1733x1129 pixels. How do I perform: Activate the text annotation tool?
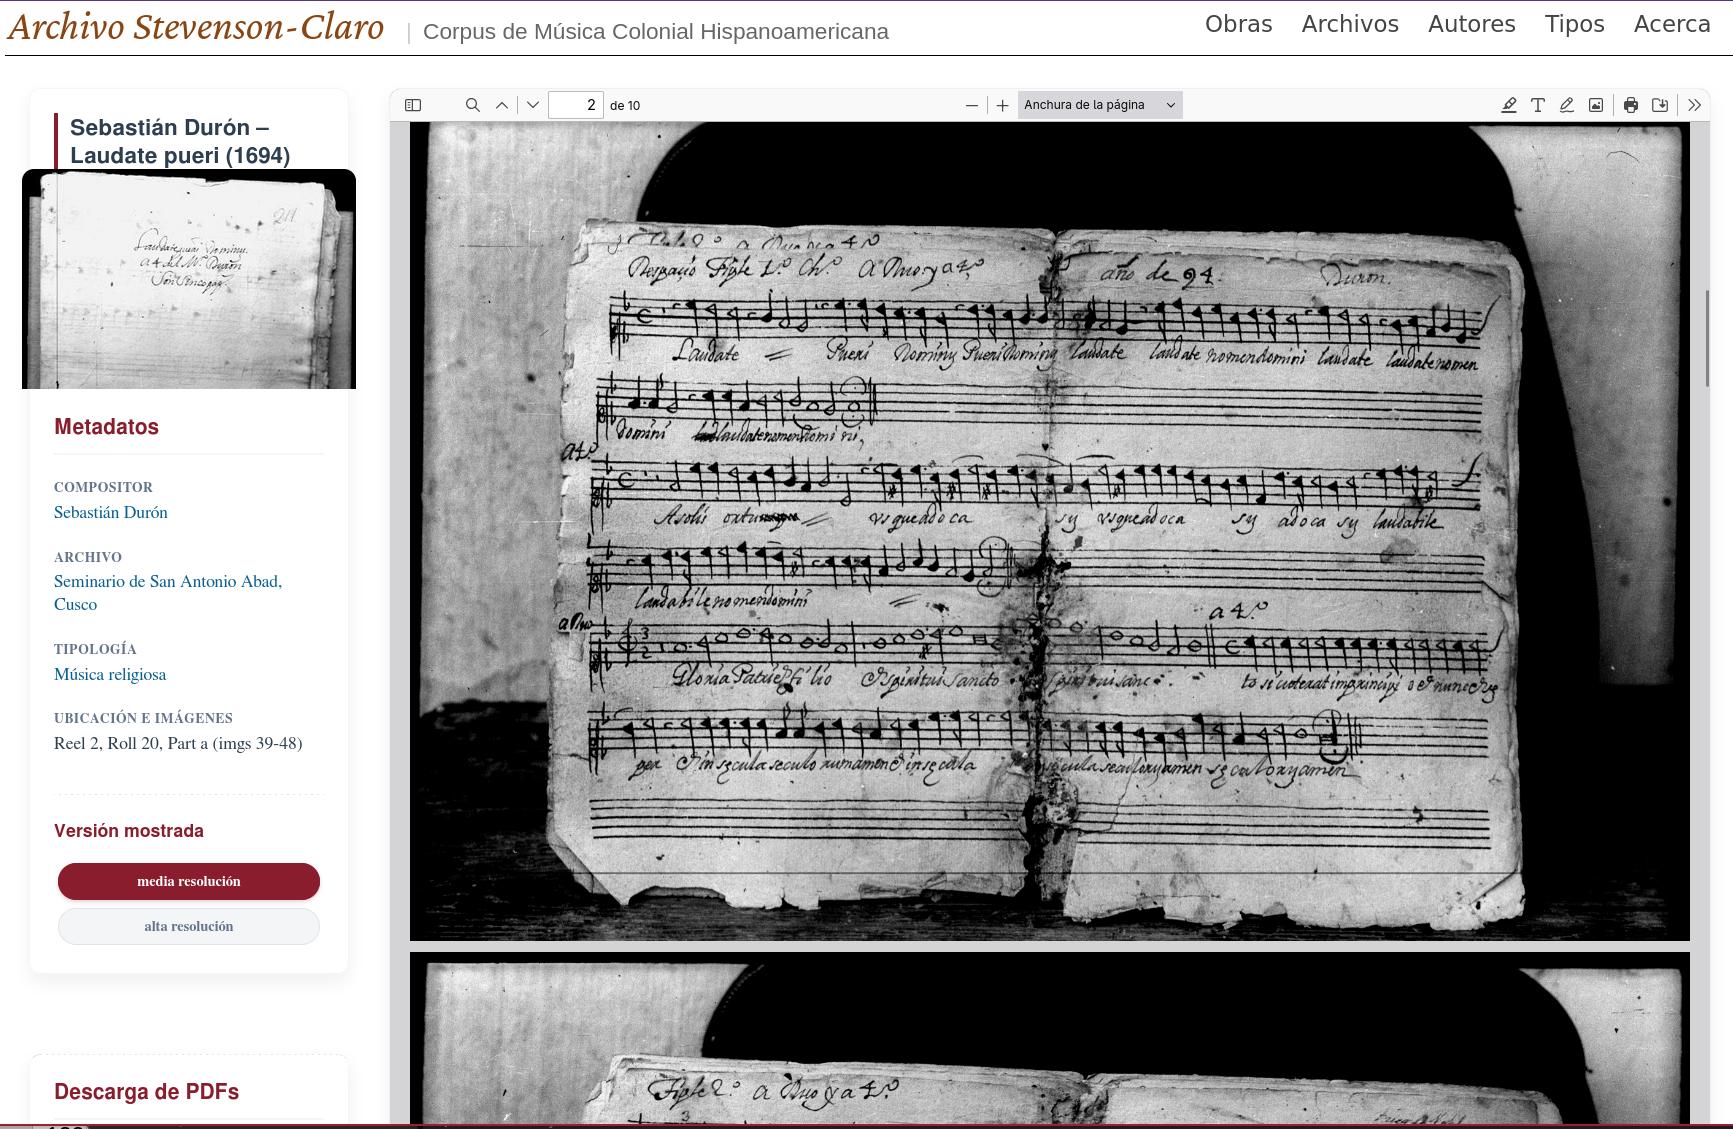[1538, 104]
